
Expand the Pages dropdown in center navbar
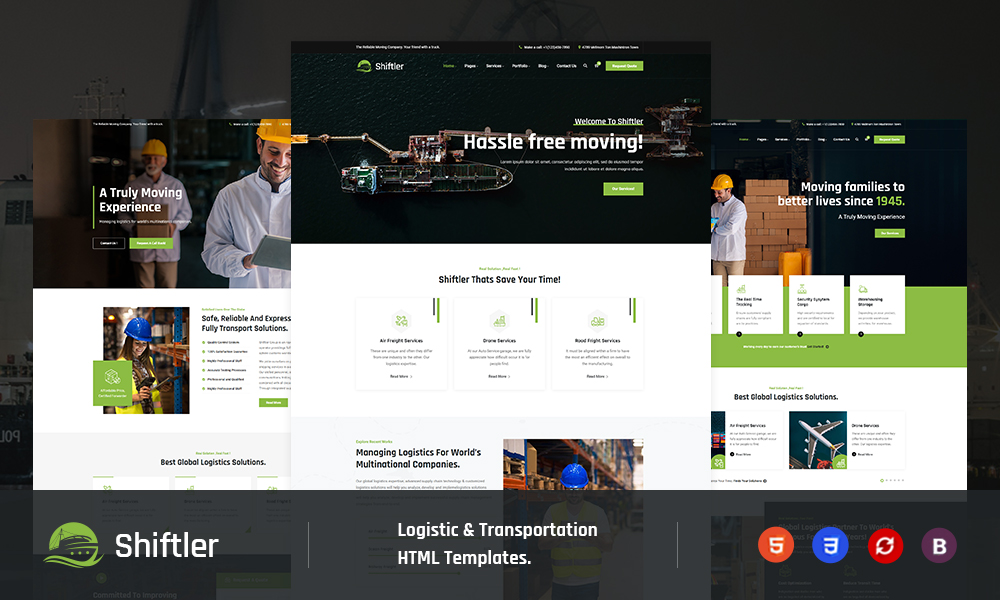pyautogui.click(x=470, y=66)
